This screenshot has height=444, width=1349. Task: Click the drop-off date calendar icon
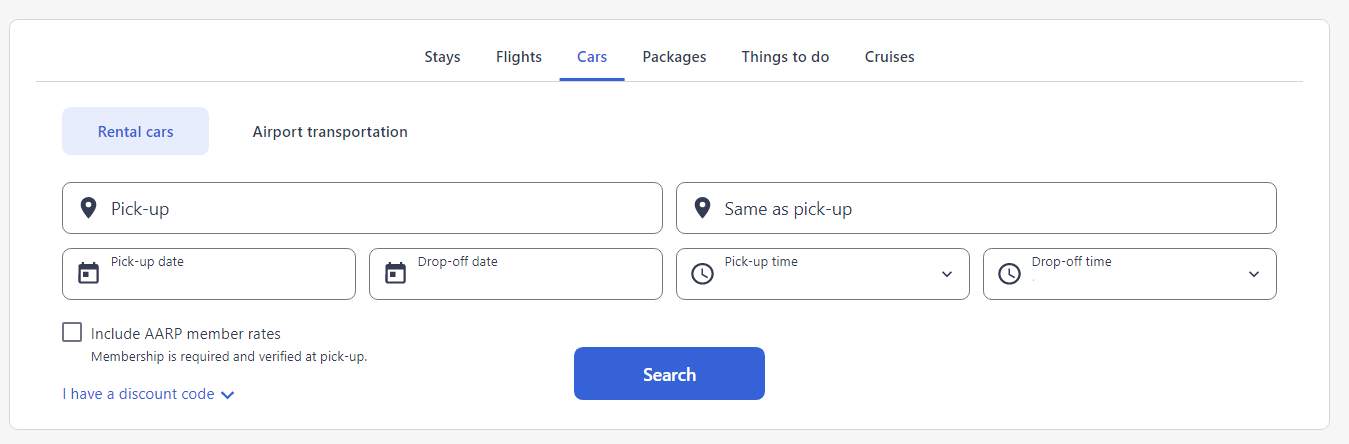tap(396, 273)
